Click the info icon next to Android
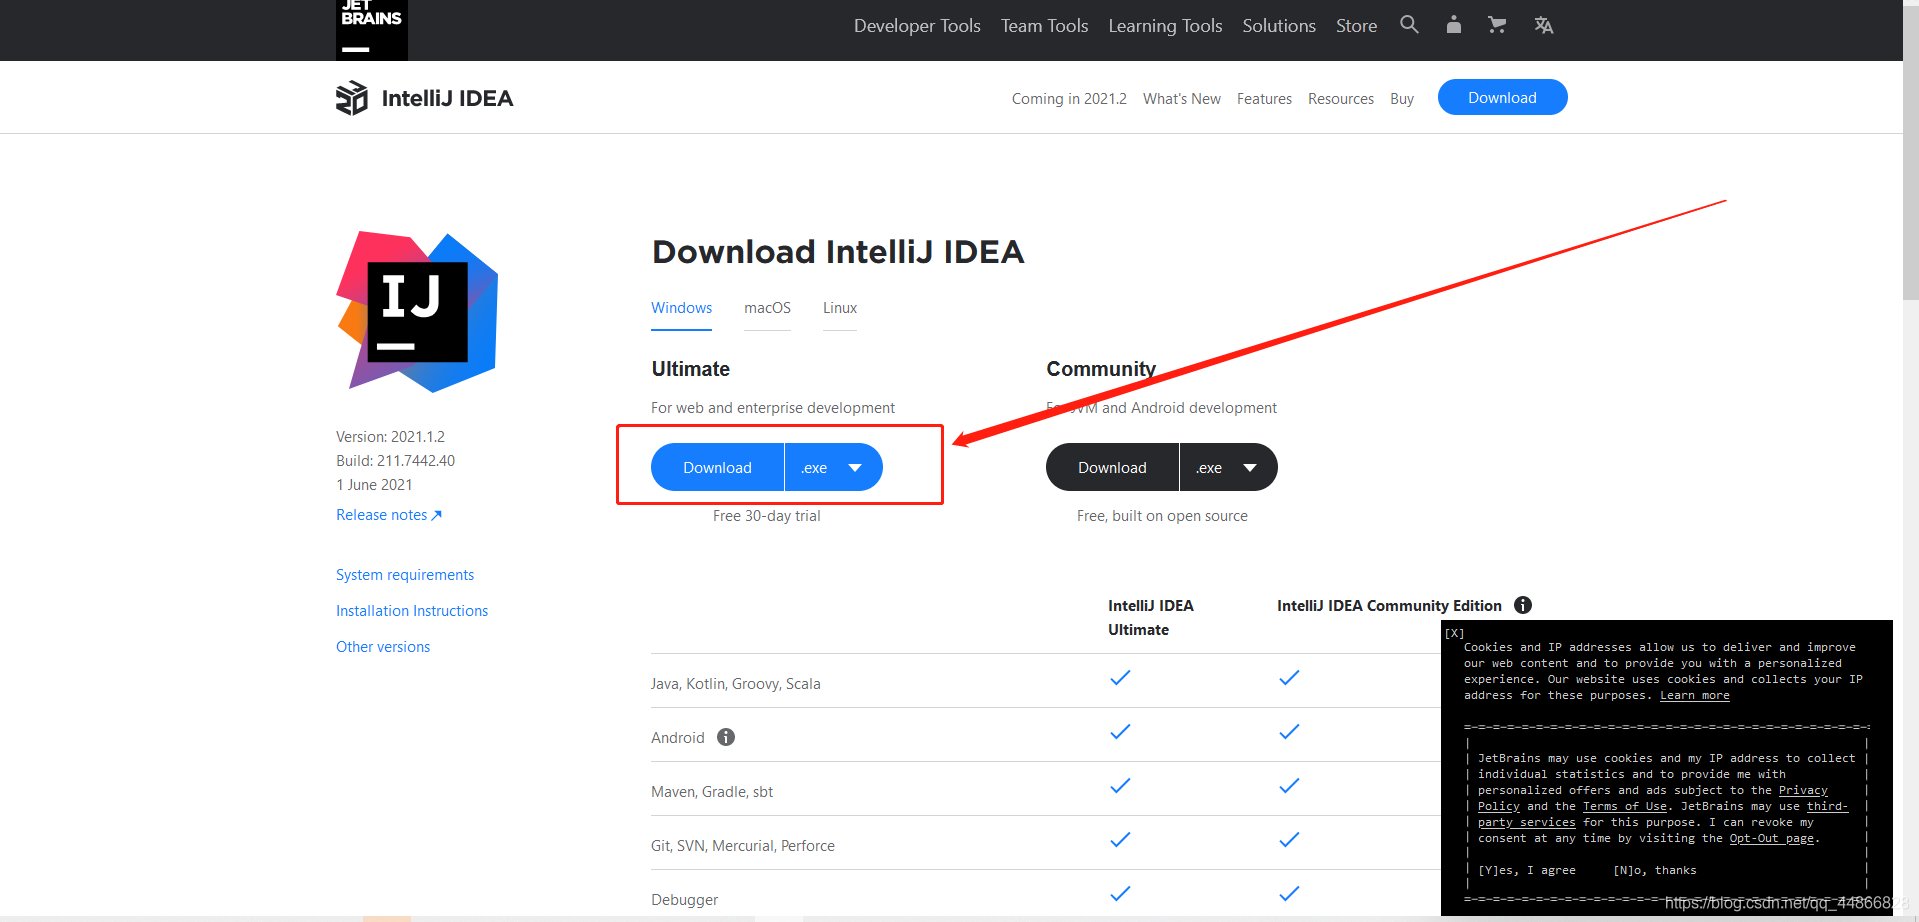 pos(726,737)
